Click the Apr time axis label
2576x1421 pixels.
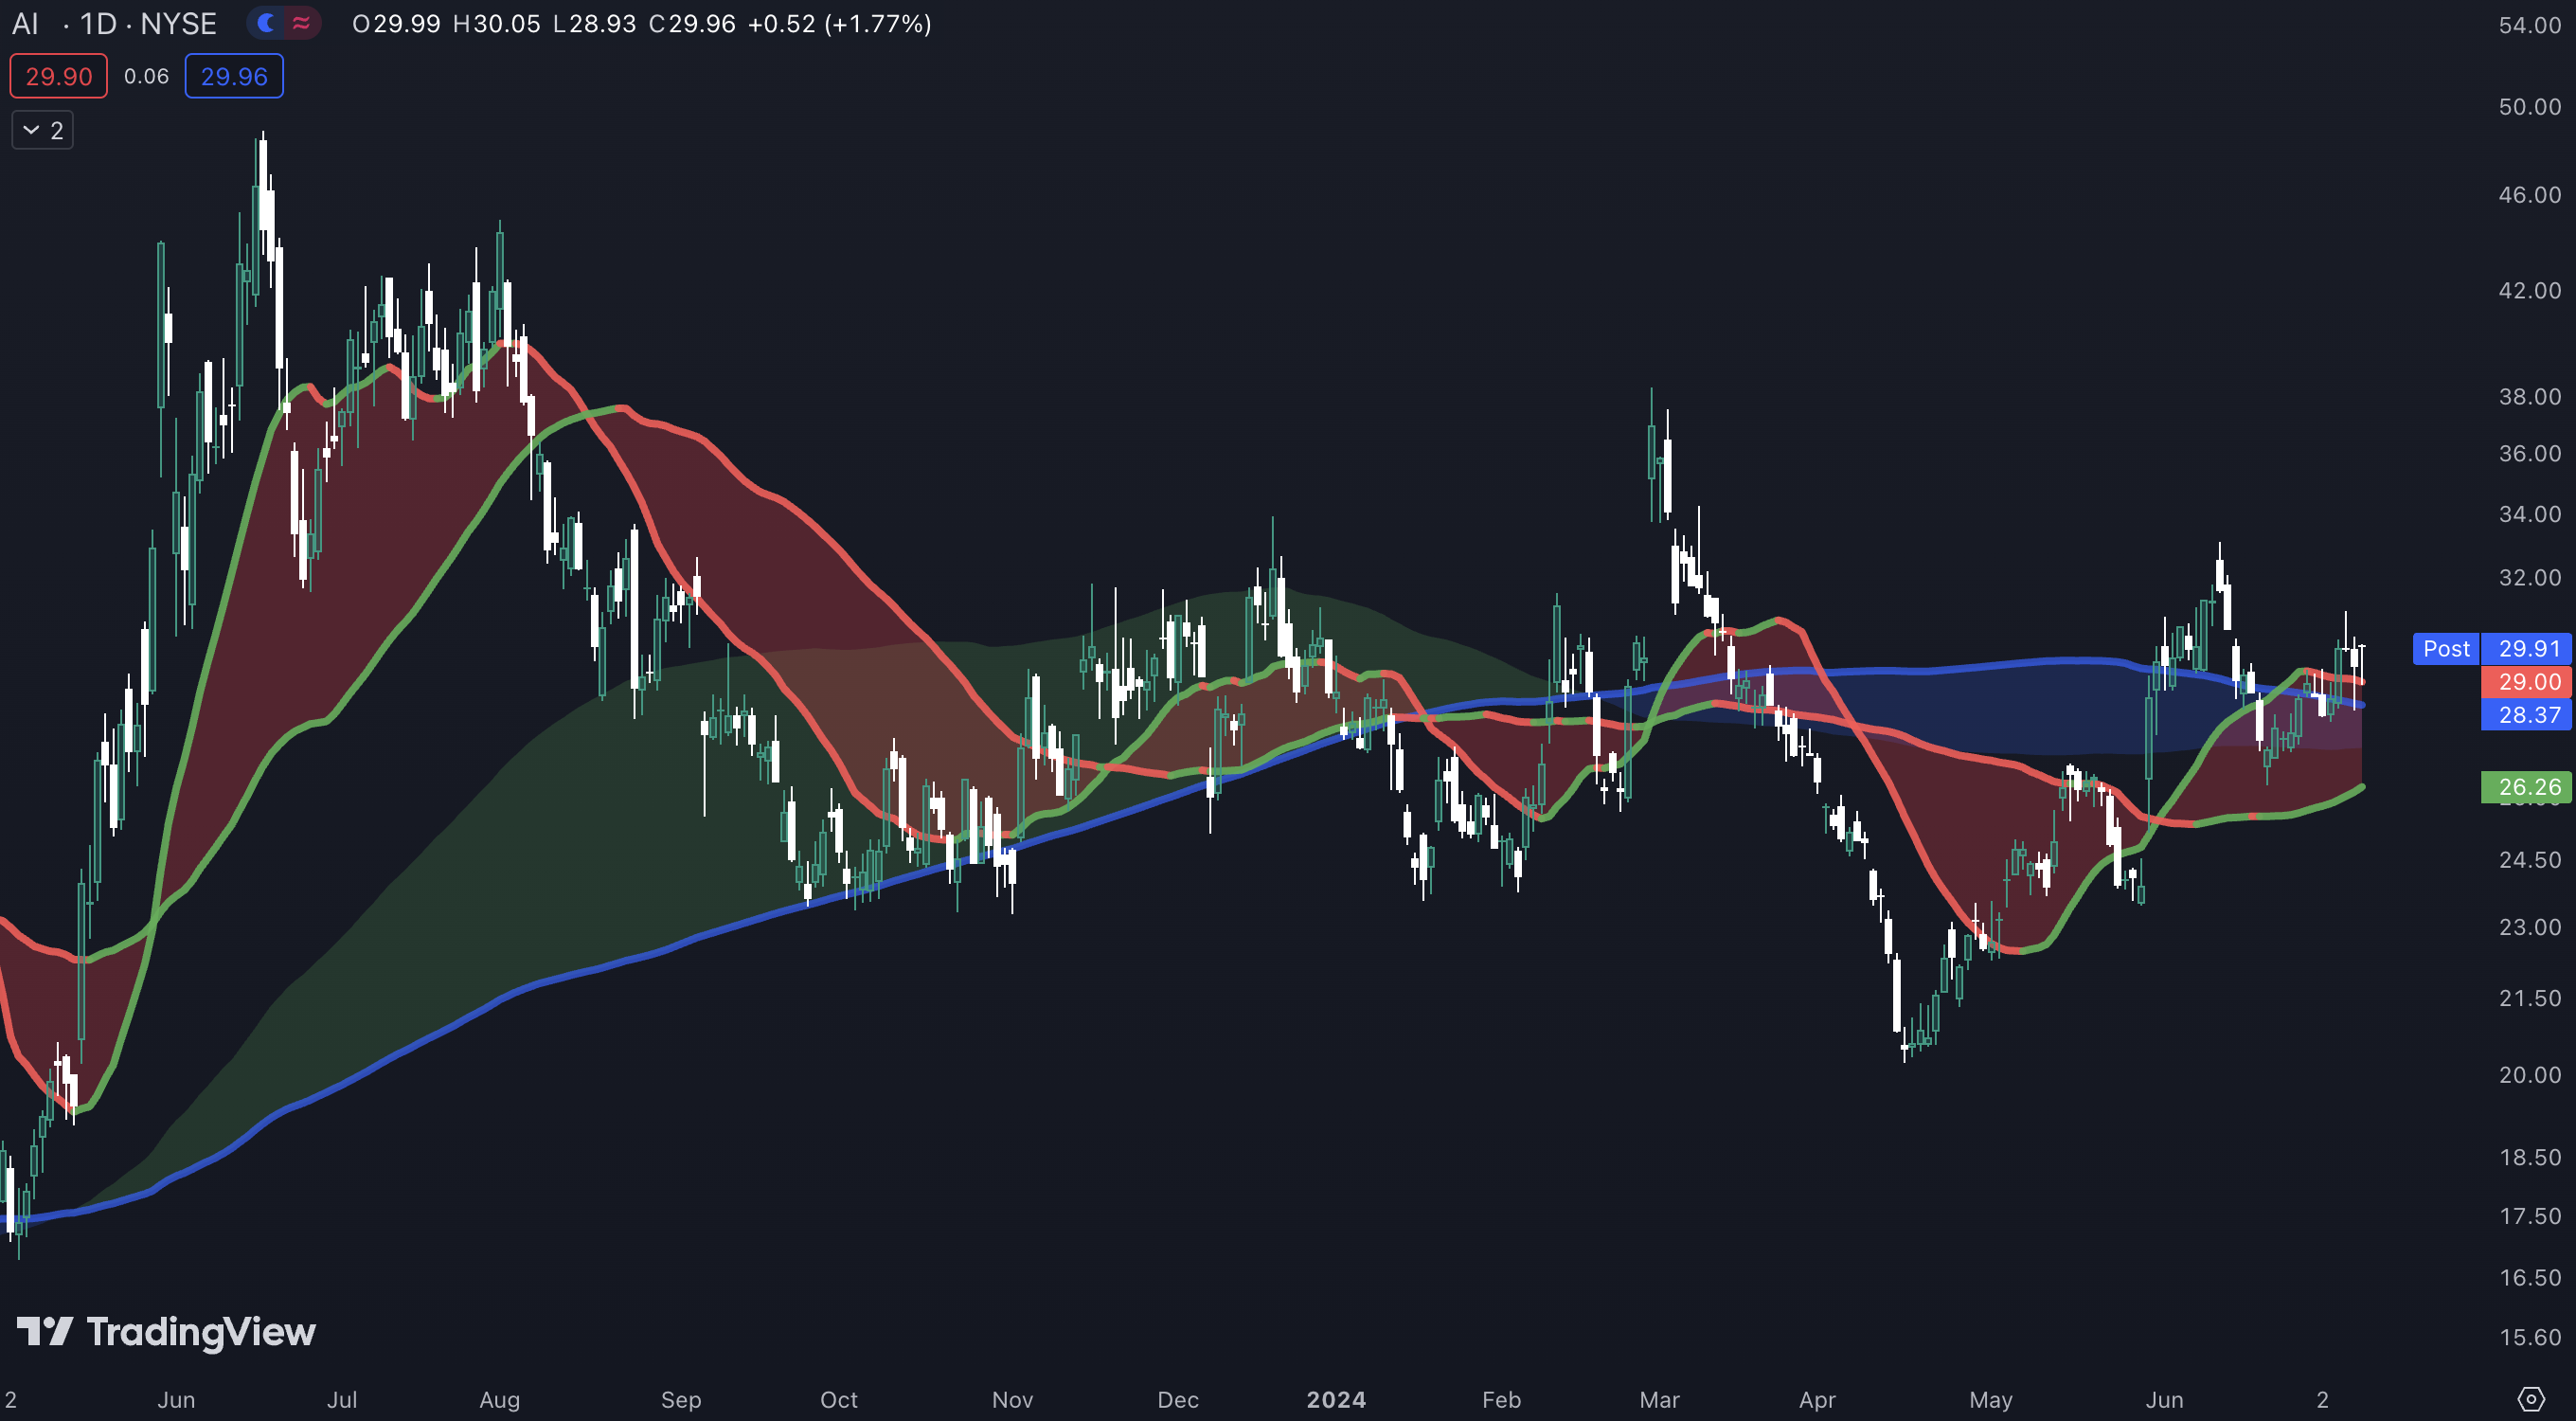(x=1817, y=1400)
